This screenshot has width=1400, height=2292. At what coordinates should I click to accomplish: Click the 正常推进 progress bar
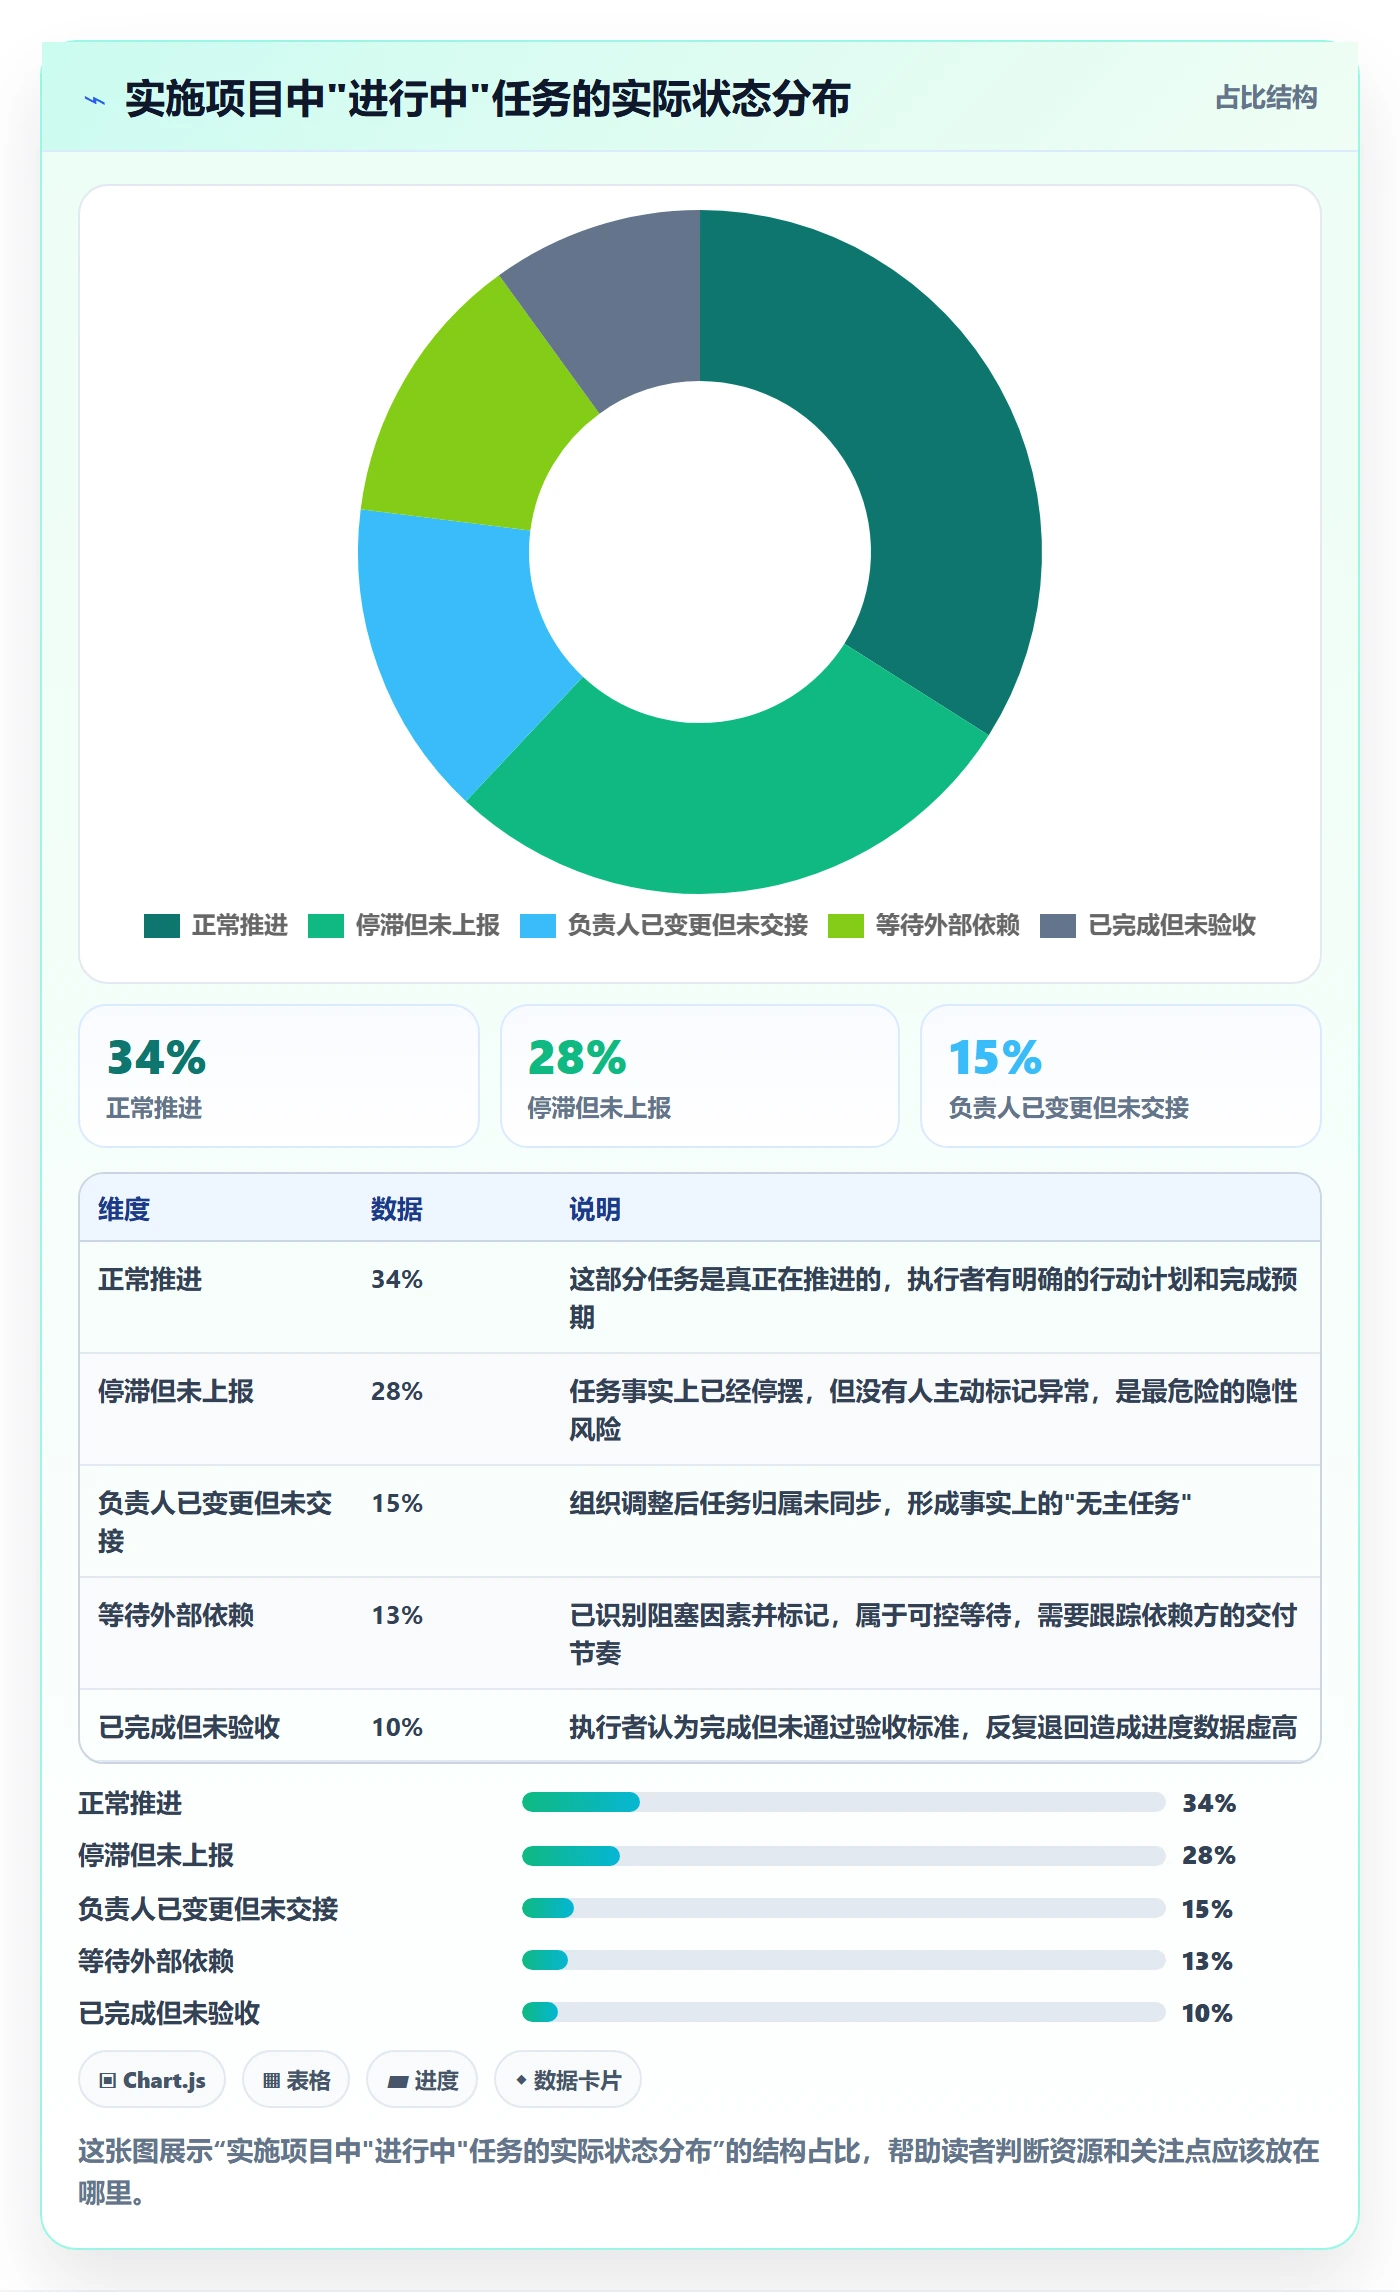point(844,1802)
